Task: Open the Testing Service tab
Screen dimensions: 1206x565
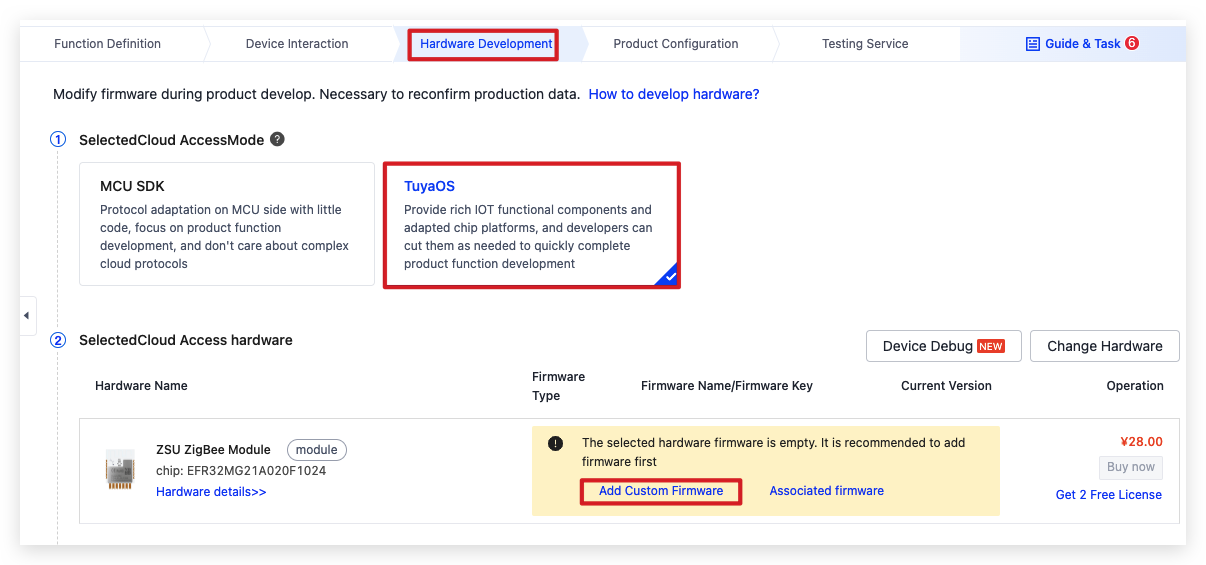Action: [x=865, y=44]
